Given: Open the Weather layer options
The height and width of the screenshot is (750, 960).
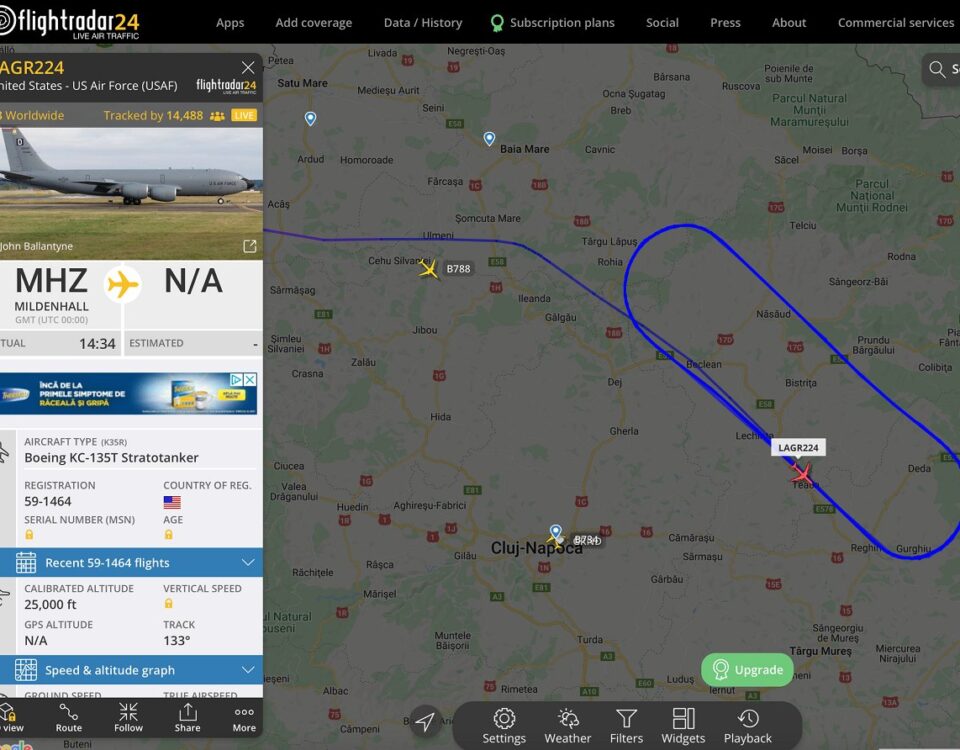Looking at the screenshot, I should (x=568, y=726).
